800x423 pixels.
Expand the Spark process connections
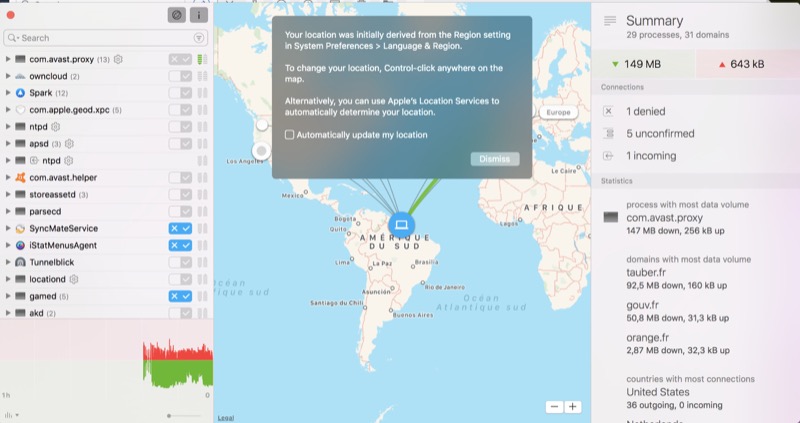pos(8,93)
